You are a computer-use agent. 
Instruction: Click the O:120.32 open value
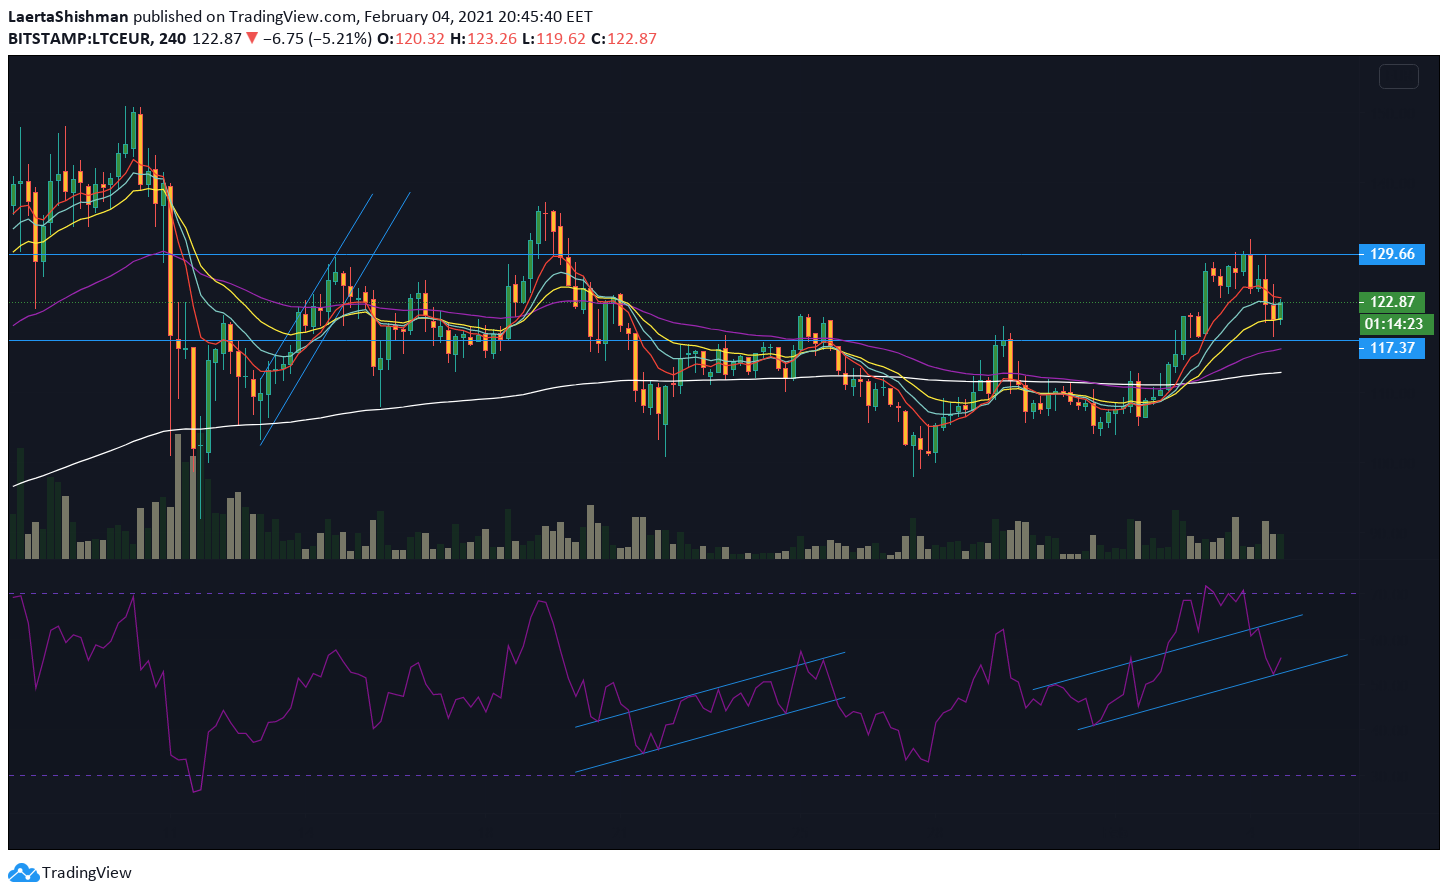[x=410, y=39]
